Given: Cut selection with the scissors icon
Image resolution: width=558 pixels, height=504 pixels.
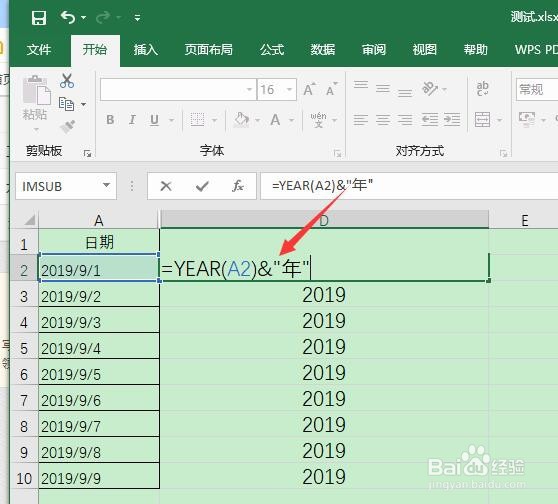Looking at the screenshot, I should pyautogui.click(x=67, y=81).
